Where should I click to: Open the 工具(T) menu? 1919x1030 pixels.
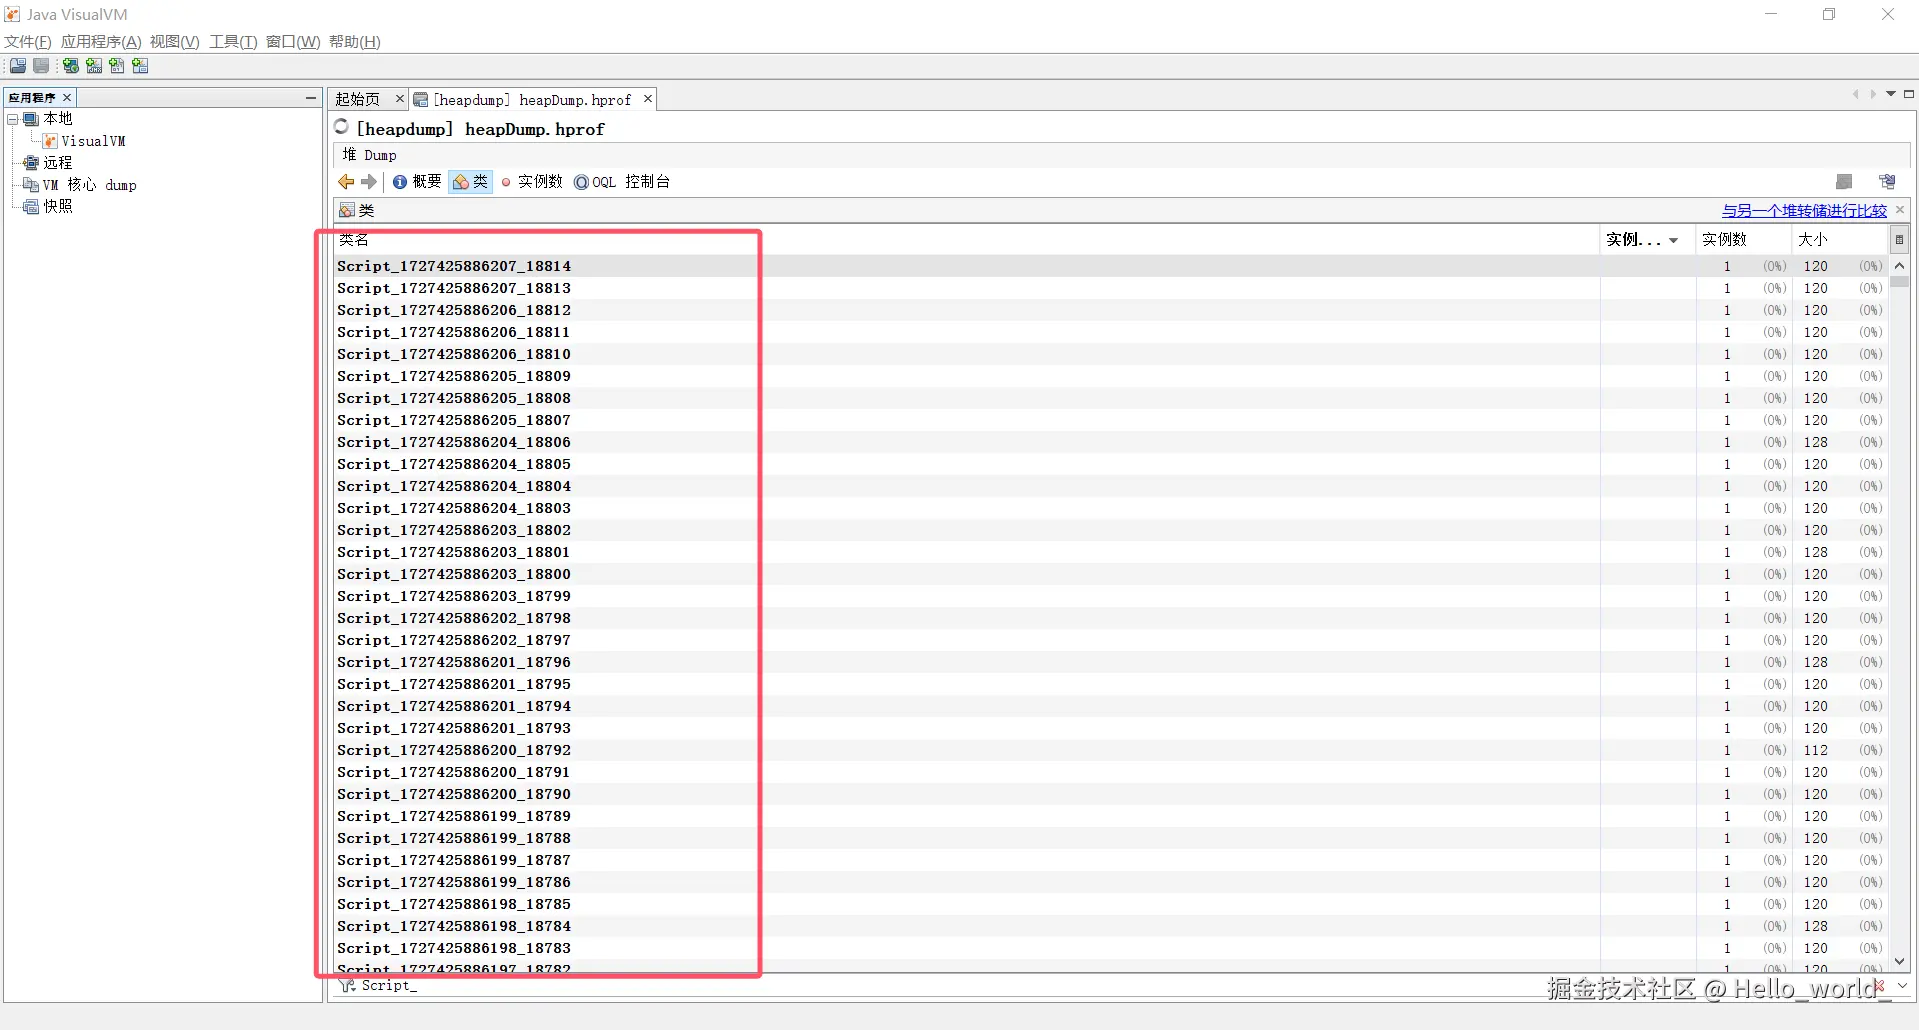pos(233,42)
